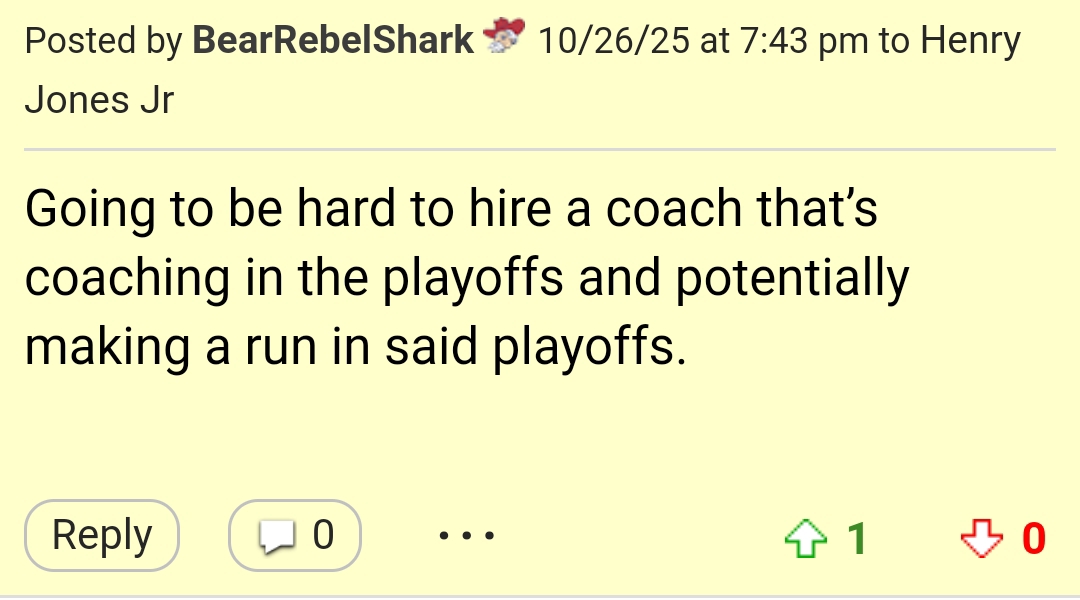Click the post's first line starting "Going to be hard"
The height and width of the screenshot is (600, 1080).
tap(451, 210)
